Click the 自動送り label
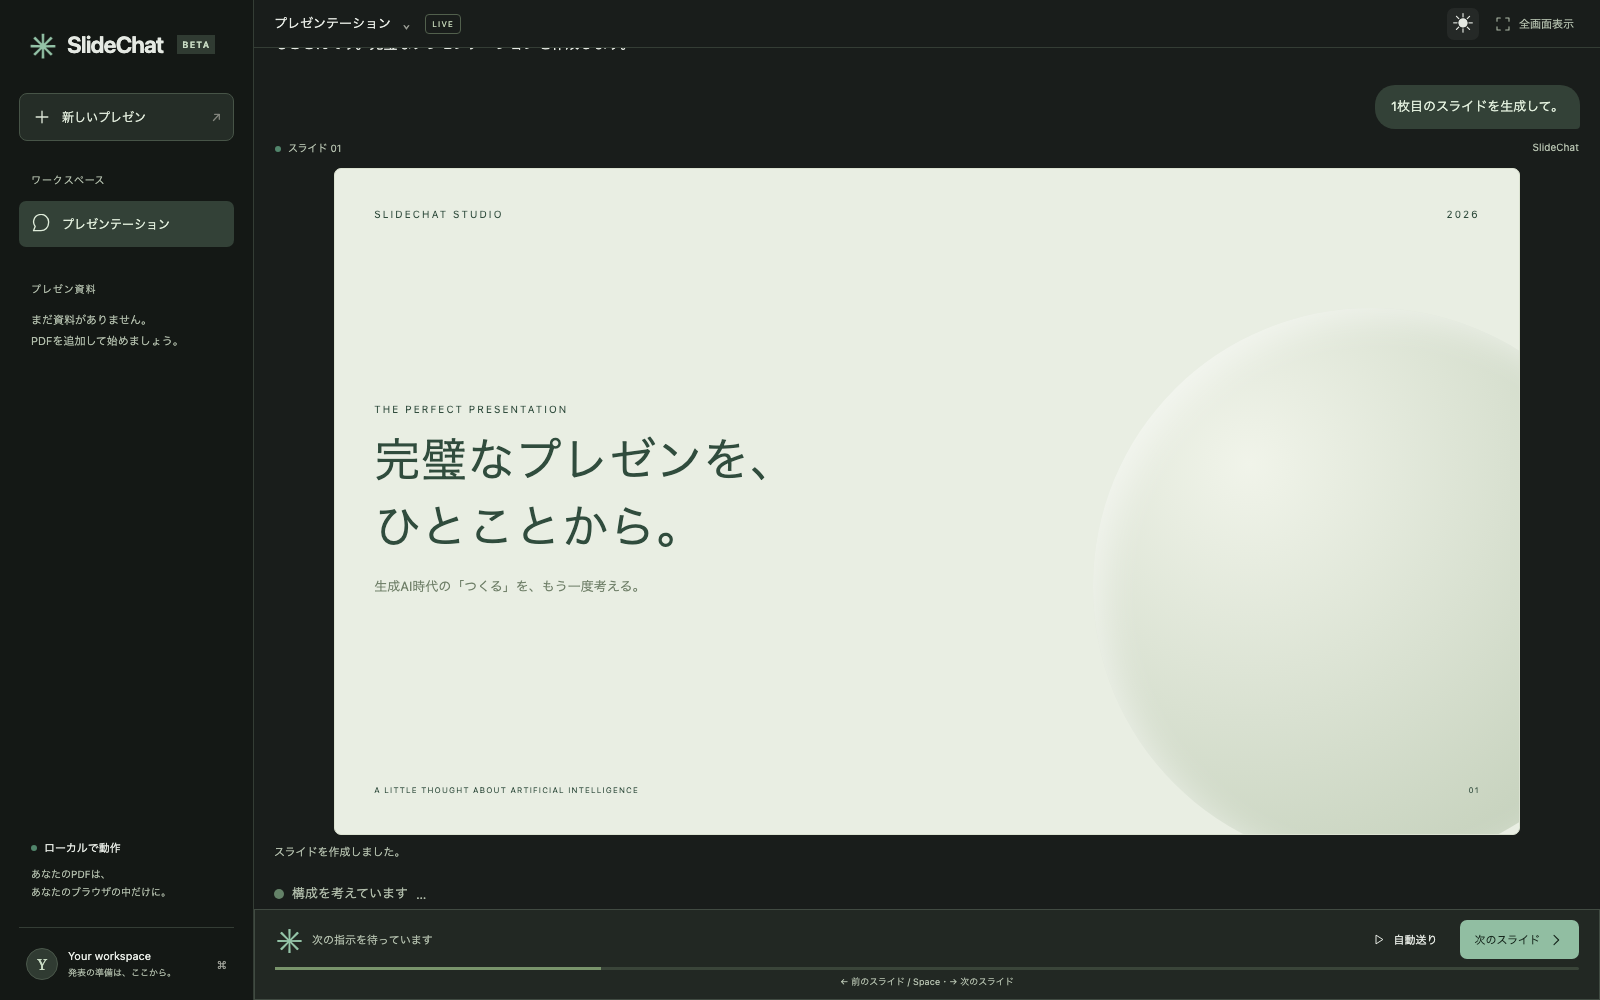Viewport: 1600px width, 1000px height. pyautogui.click(x=1415, y=940)
